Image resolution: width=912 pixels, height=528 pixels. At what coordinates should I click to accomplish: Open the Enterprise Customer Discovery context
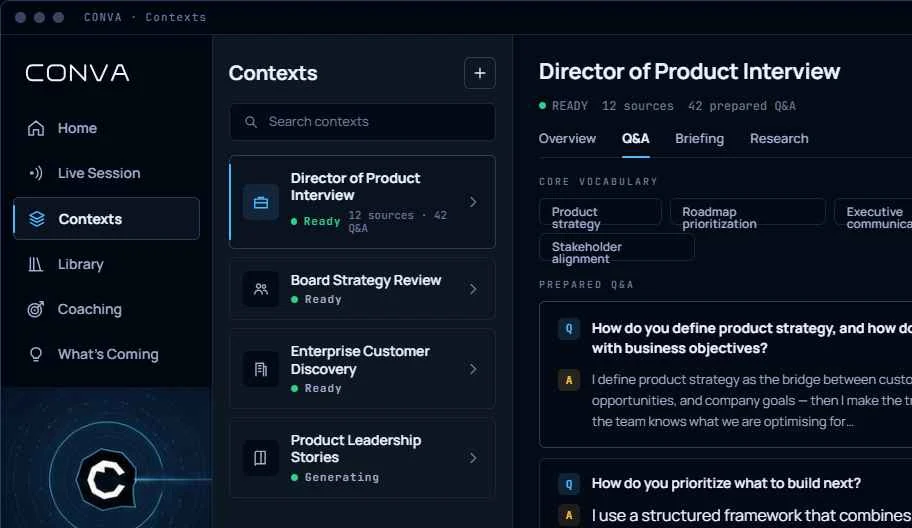pos(362,369)
